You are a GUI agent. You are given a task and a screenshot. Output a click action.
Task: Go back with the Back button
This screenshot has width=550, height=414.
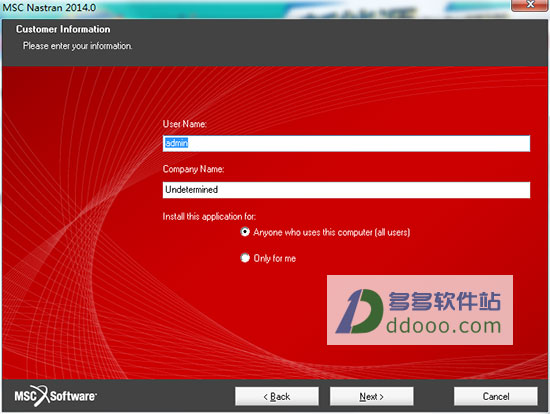[x=277, y=396]
